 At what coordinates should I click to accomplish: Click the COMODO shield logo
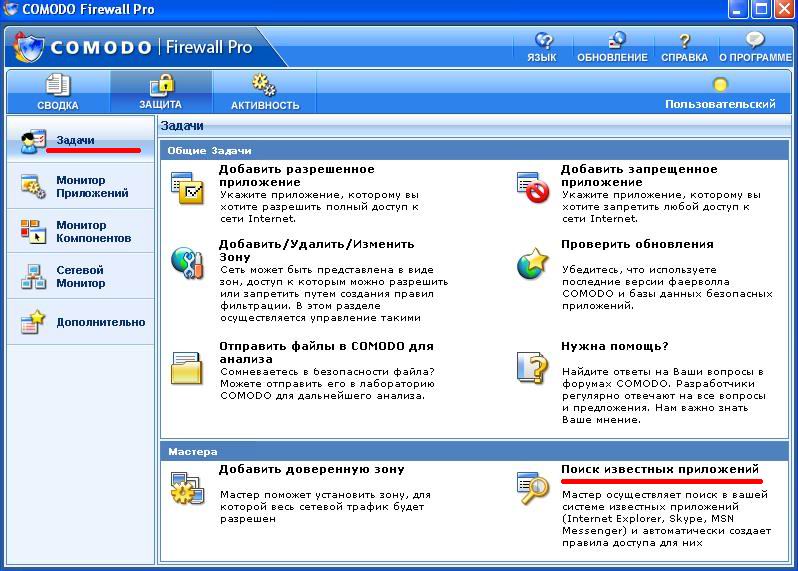[30, 48]
